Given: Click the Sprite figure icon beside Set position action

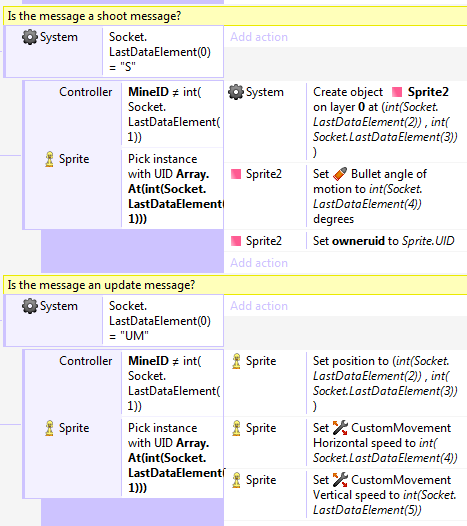Looking at the screenshot, I should pos(237,361).
